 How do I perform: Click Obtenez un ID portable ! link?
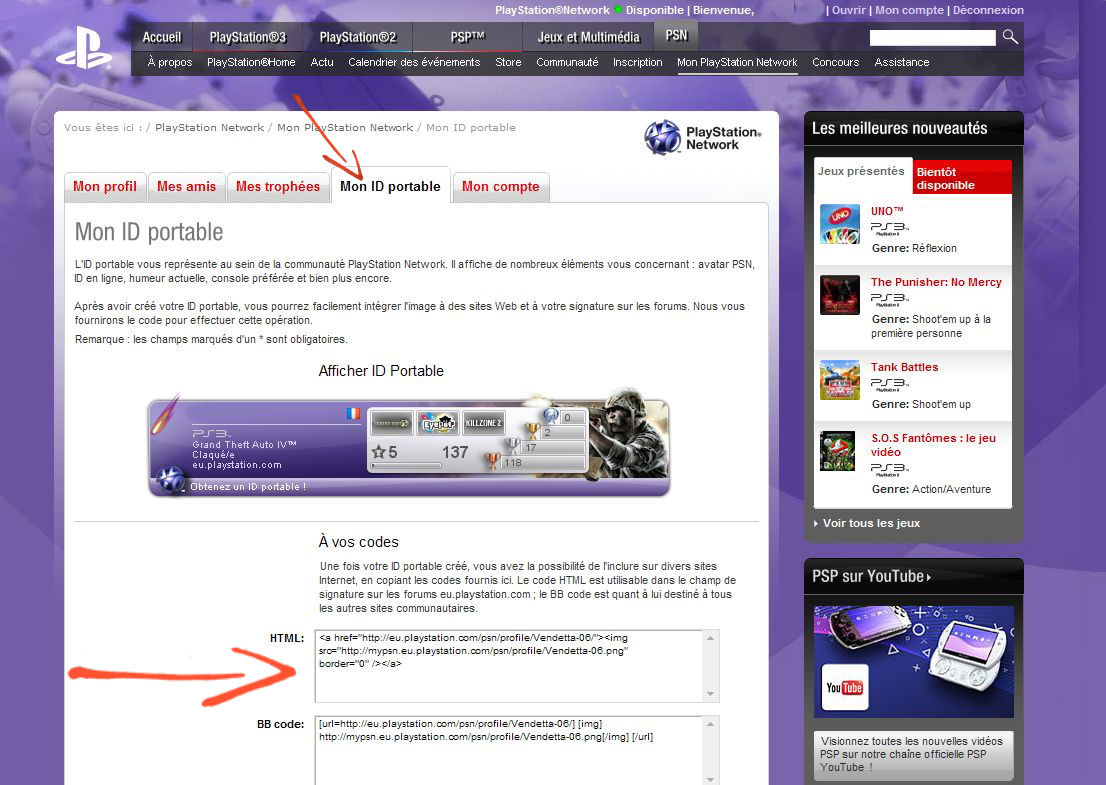(x=248, y=487)
